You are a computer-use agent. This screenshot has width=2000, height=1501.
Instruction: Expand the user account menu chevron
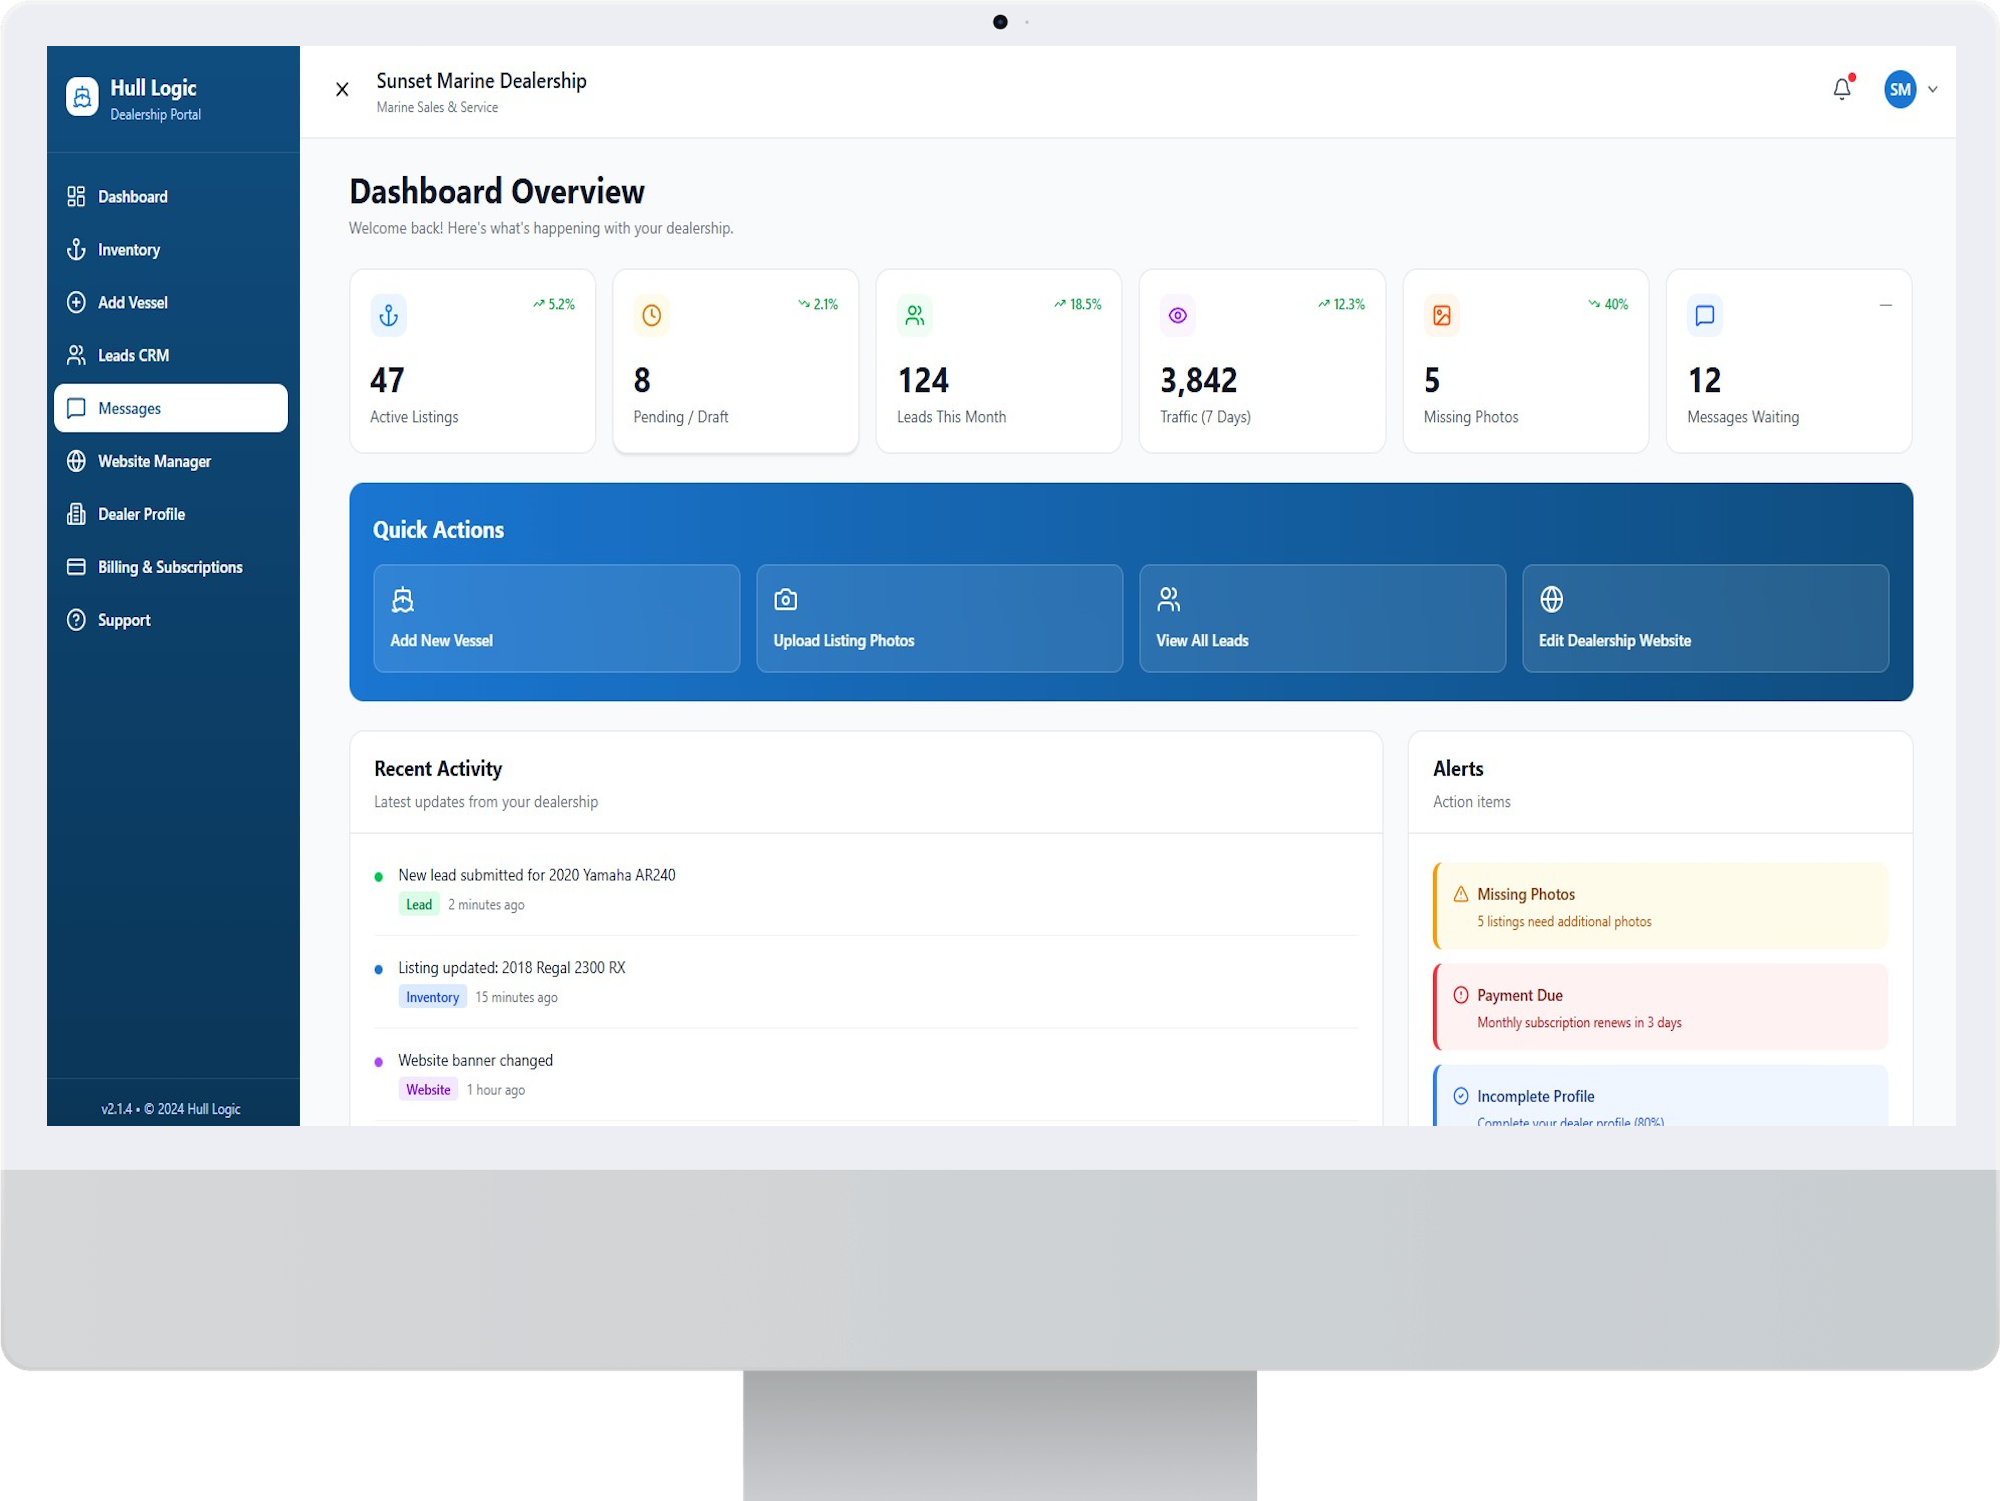[1933, 89]
